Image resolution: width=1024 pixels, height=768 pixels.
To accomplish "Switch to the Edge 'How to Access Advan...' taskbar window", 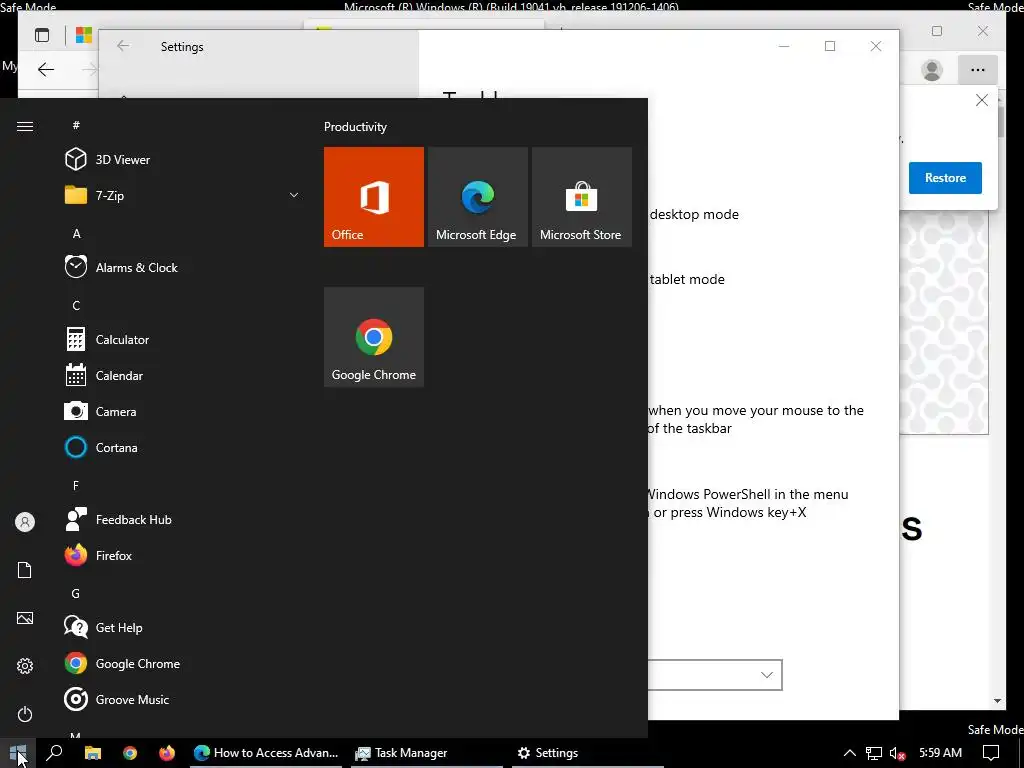I will [x=266, y=753].
